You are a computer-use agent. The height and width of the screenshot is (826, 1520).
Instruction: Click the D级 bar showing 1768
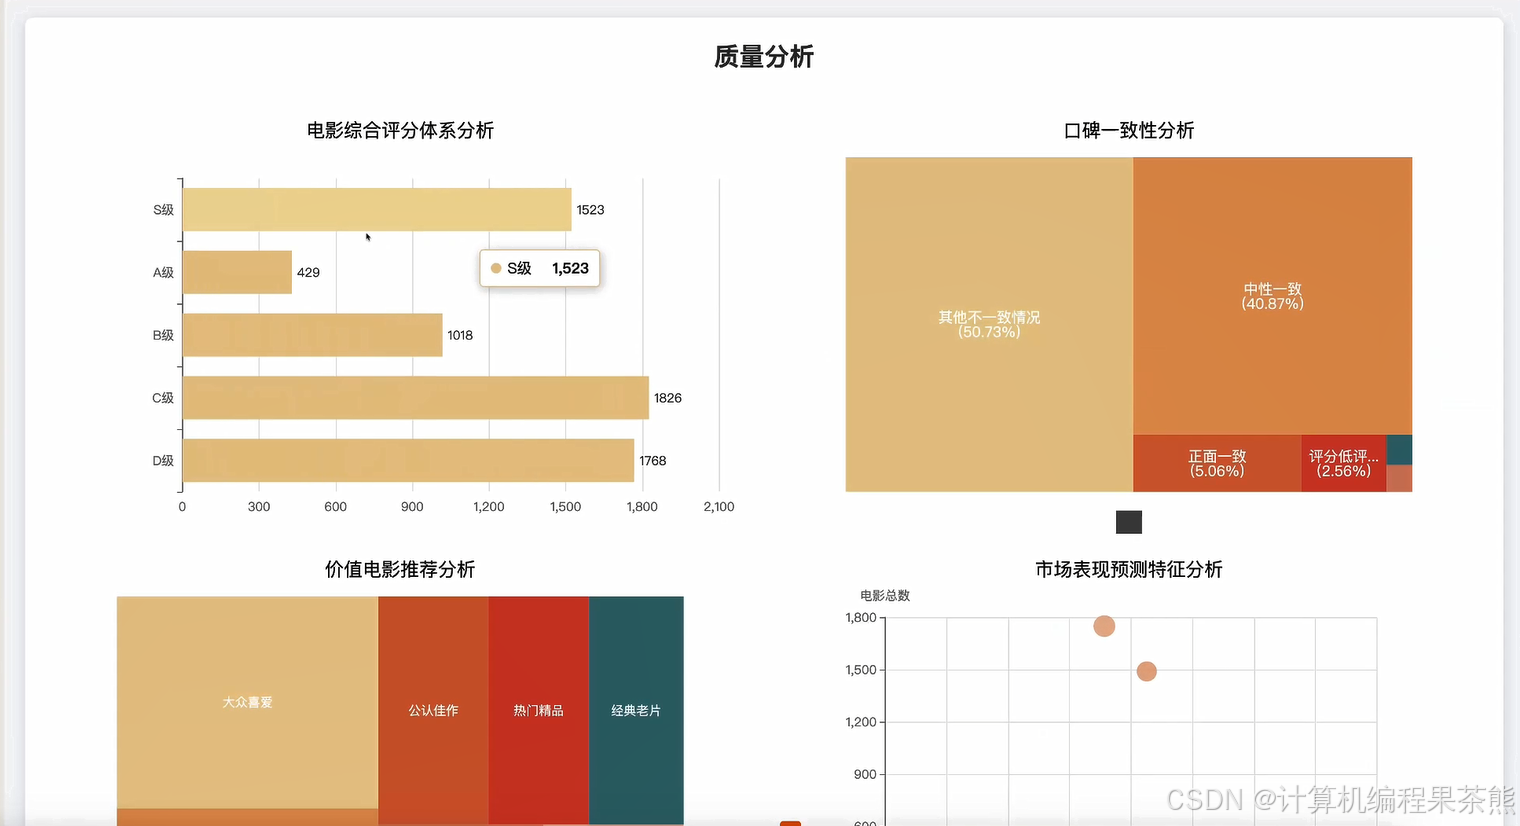(408, 460)
